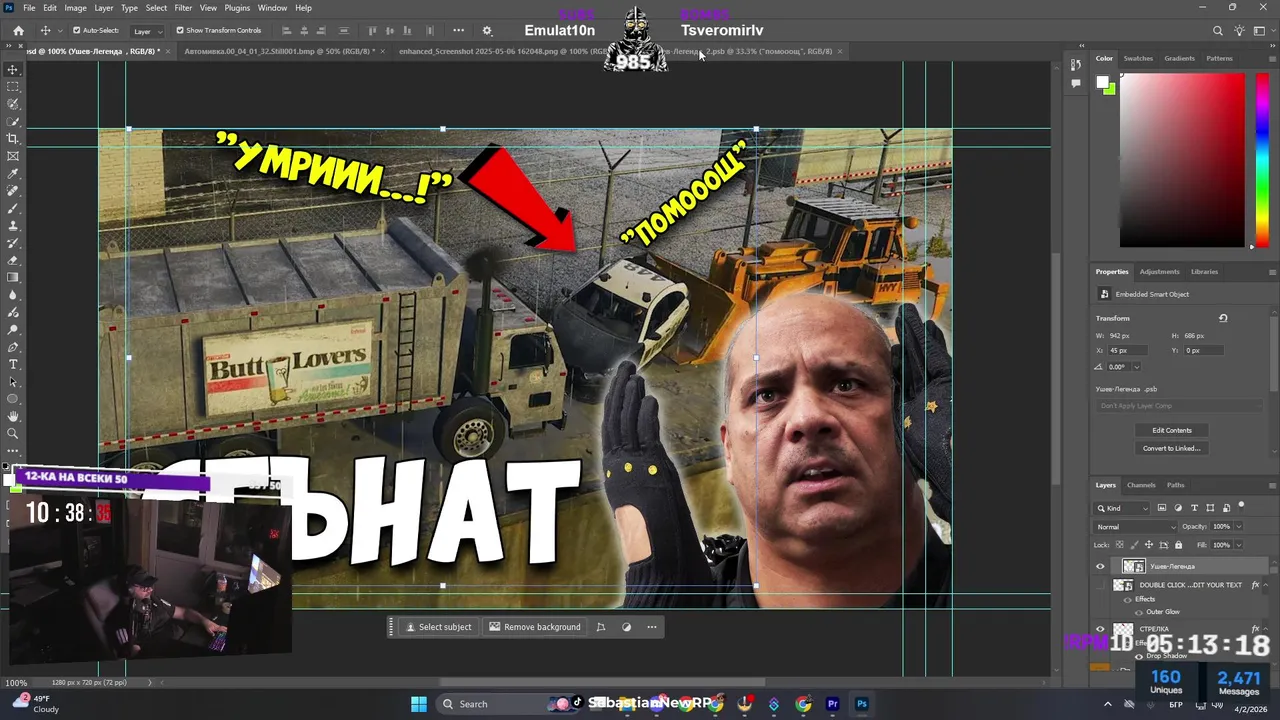
Task: Filter layers by adjustment layers icon
Action: 1178,508
